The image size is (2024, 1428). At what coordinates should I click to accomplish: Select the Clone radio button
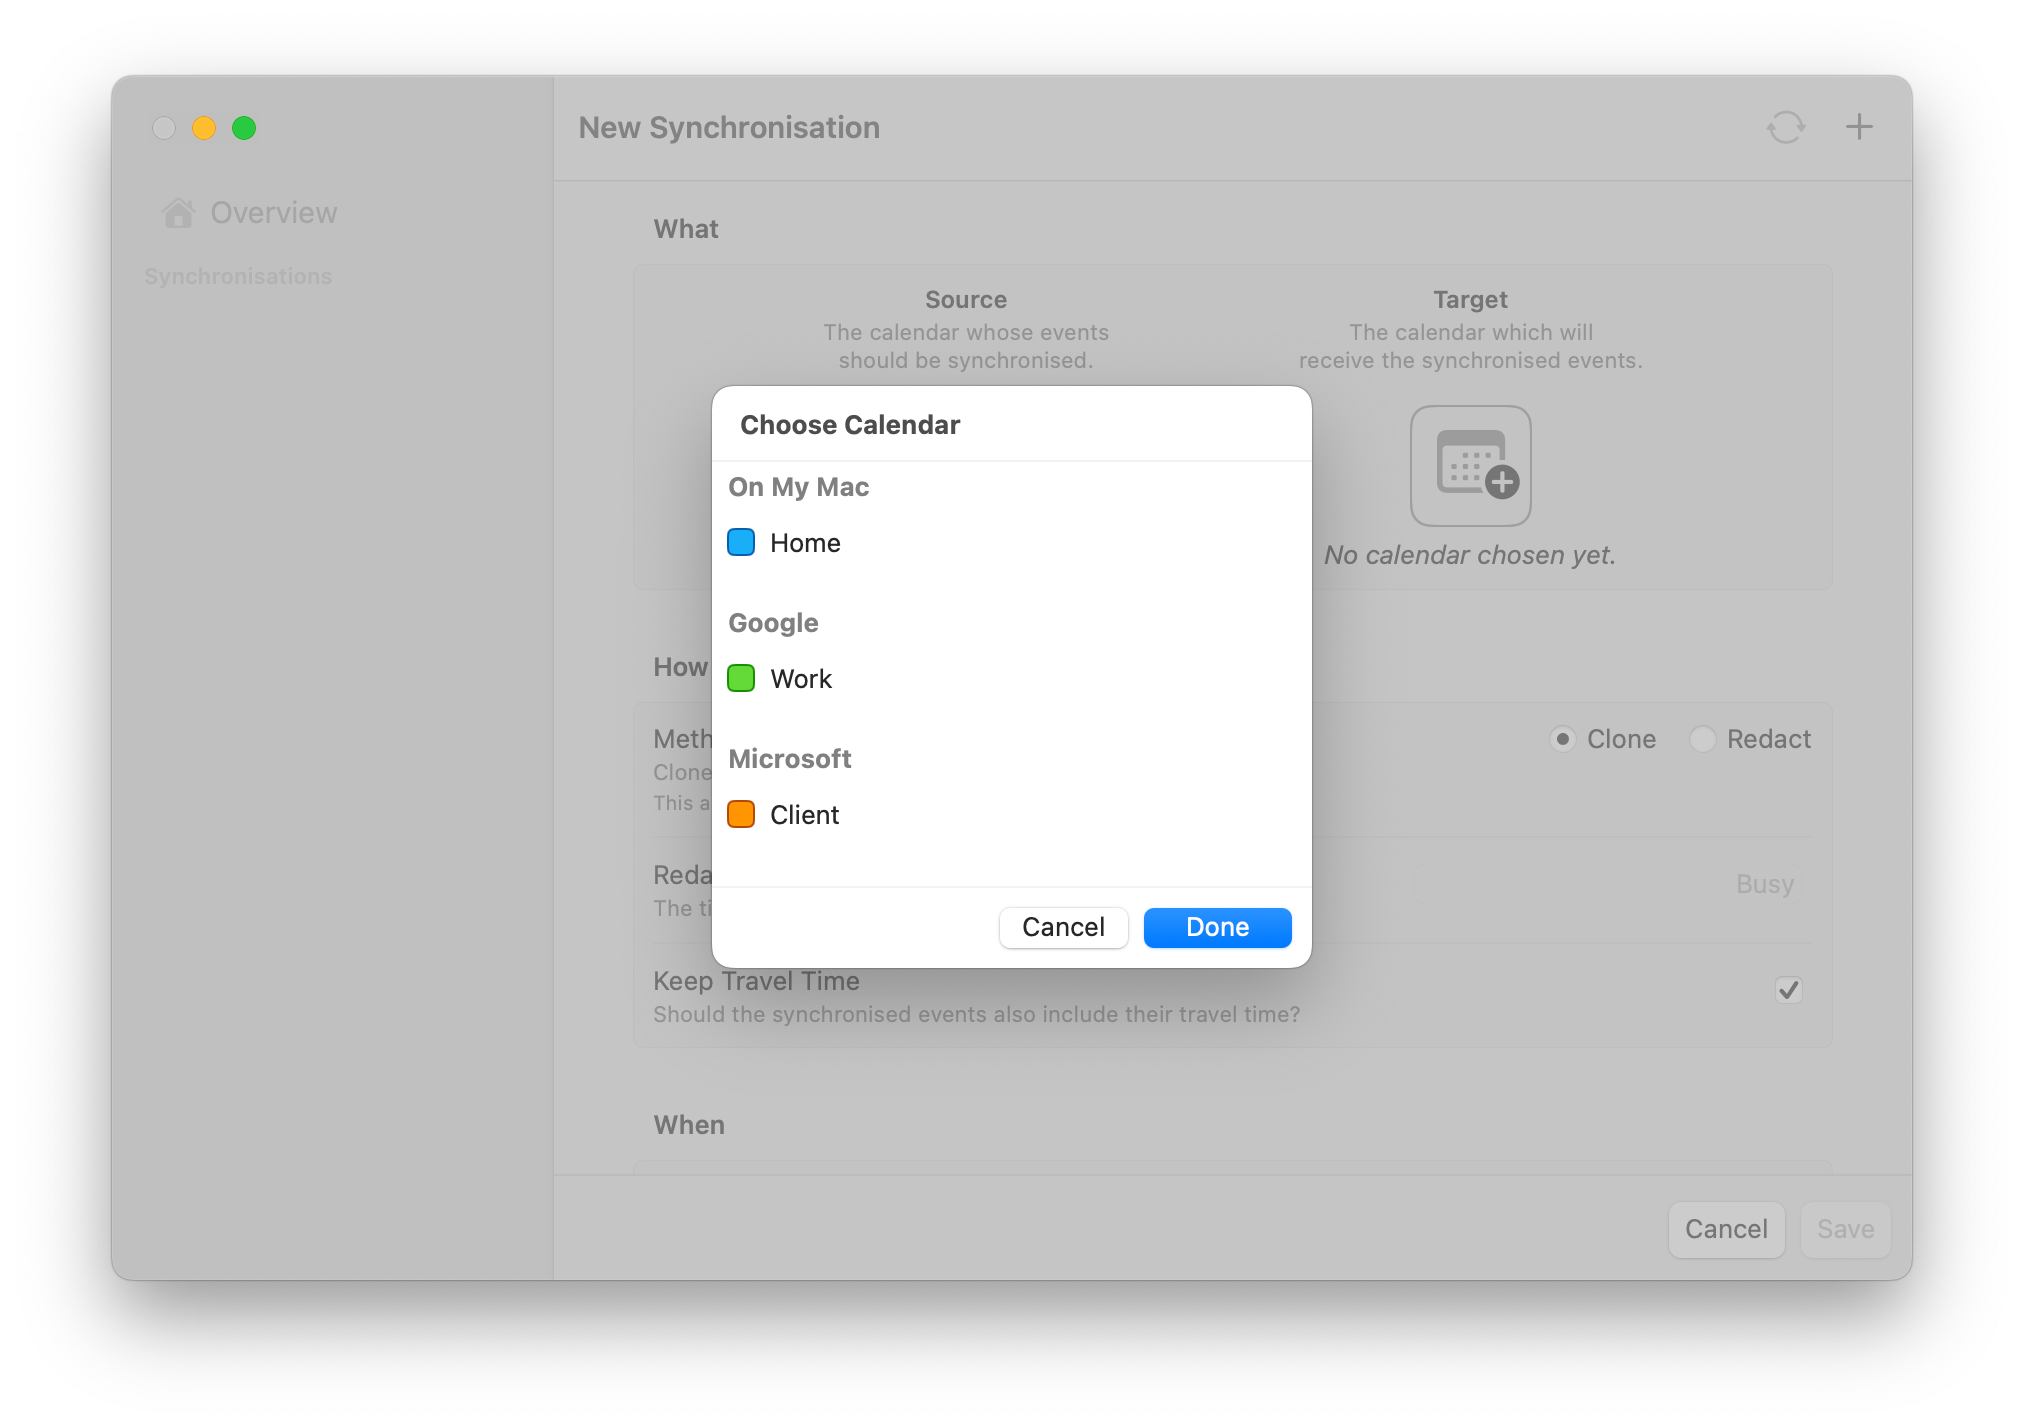(x=1564, y=739)
